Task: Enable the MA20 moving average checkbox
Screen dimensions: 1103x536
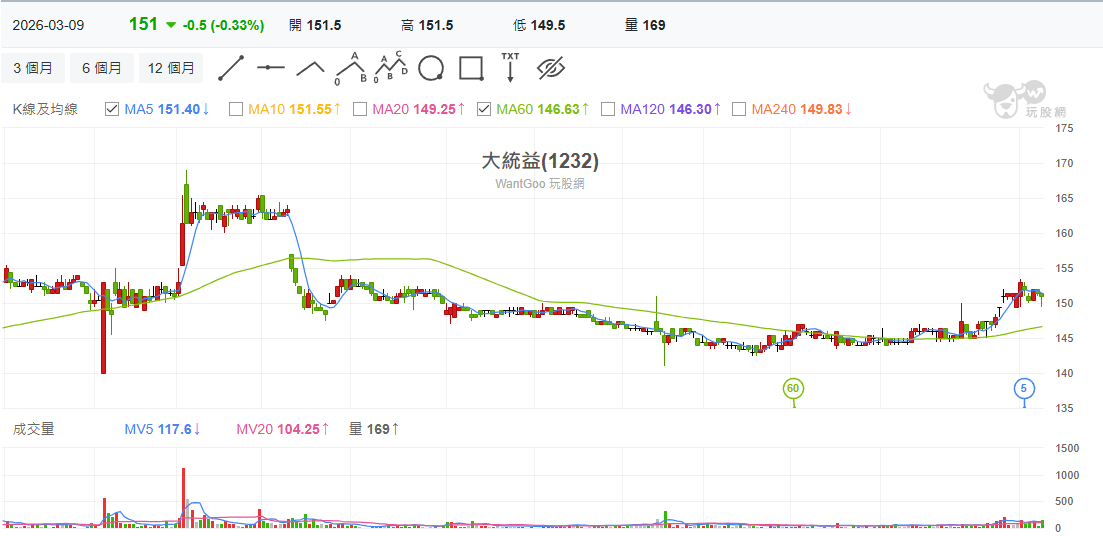Action: pos(360,109)
